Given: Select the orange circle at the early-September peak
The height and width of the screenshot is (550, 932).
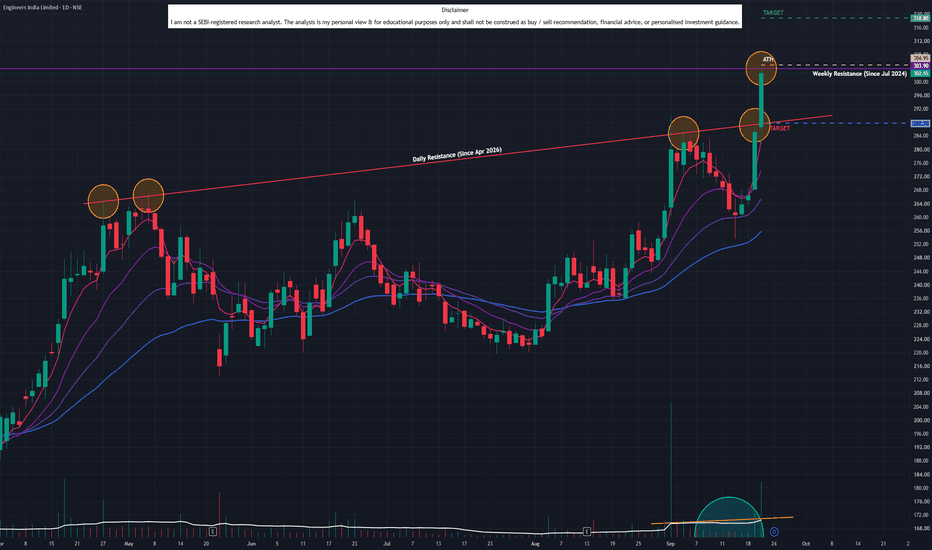Looking at the screenshot, I should tap(684, 133).
